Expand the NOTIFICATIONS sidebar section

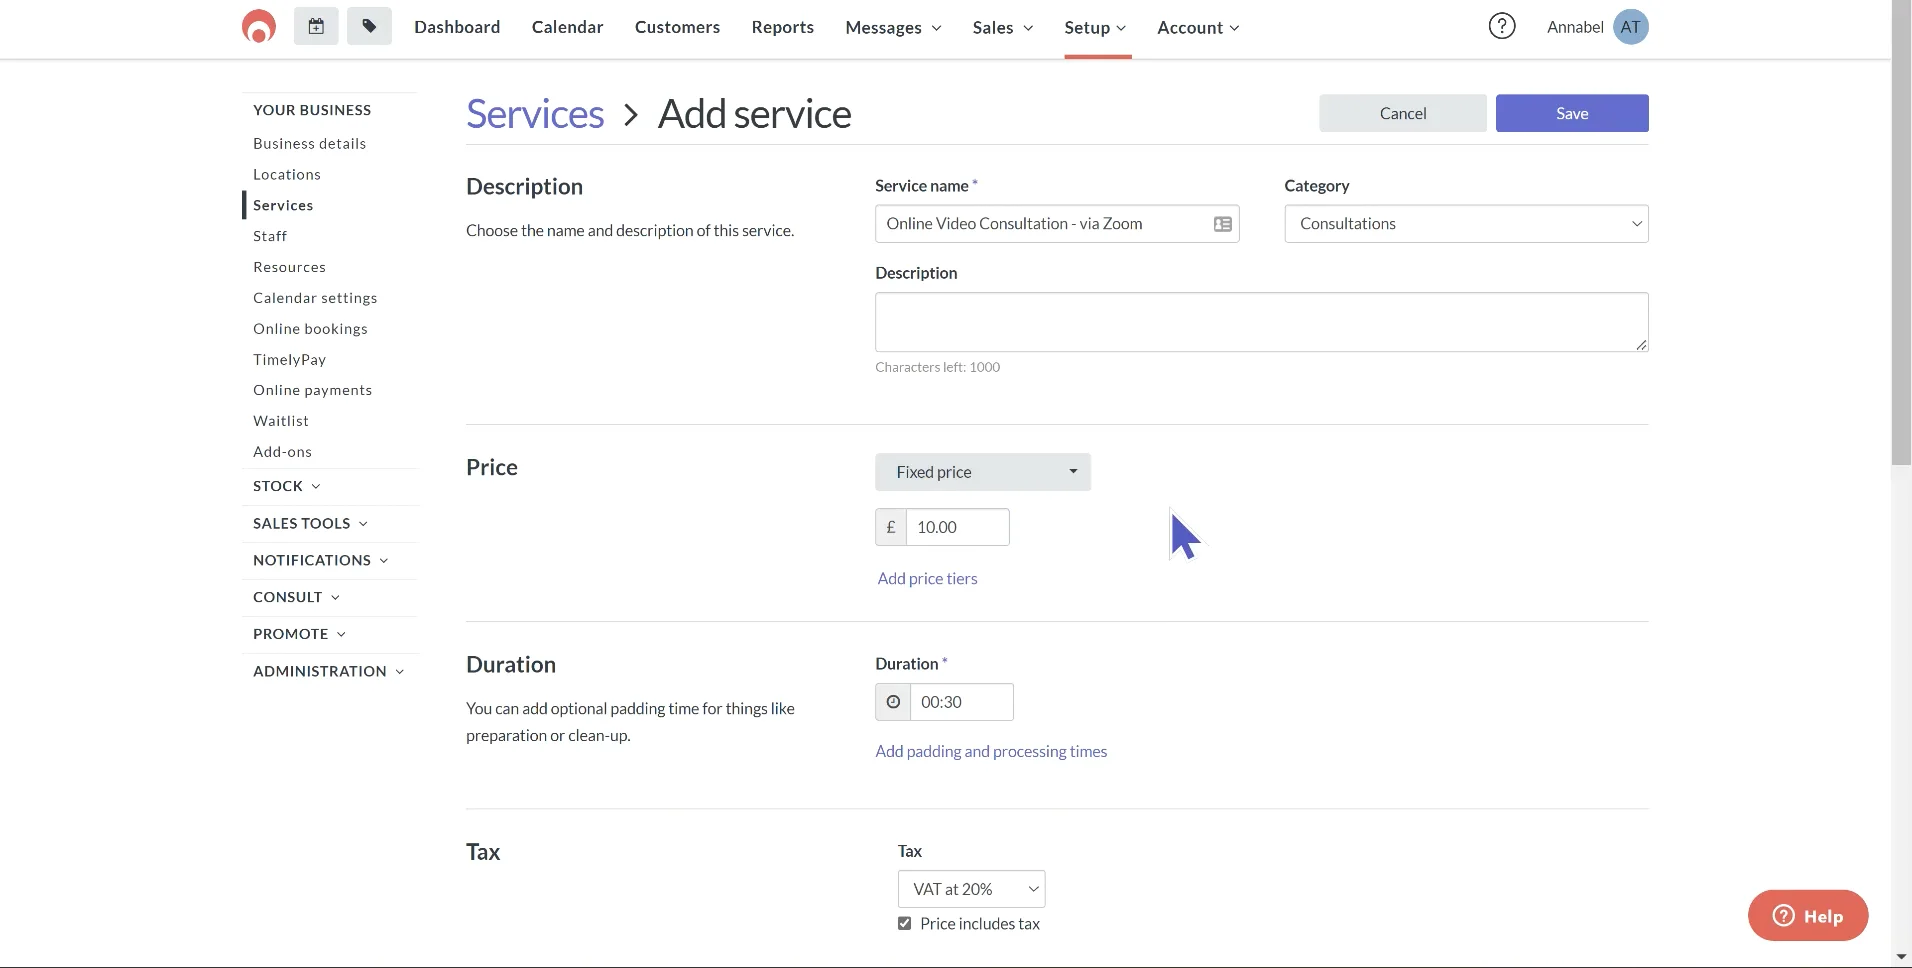click(320, 560)
